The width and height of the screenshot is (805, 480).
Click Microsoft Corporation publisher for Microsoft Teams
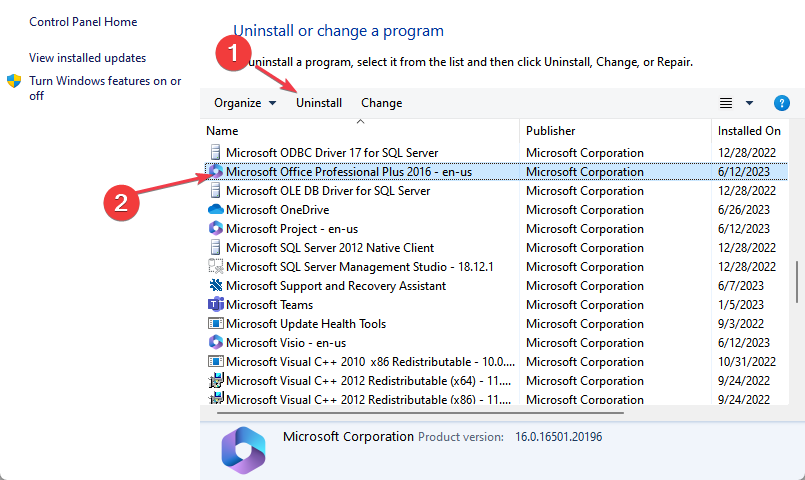point(585,305)
